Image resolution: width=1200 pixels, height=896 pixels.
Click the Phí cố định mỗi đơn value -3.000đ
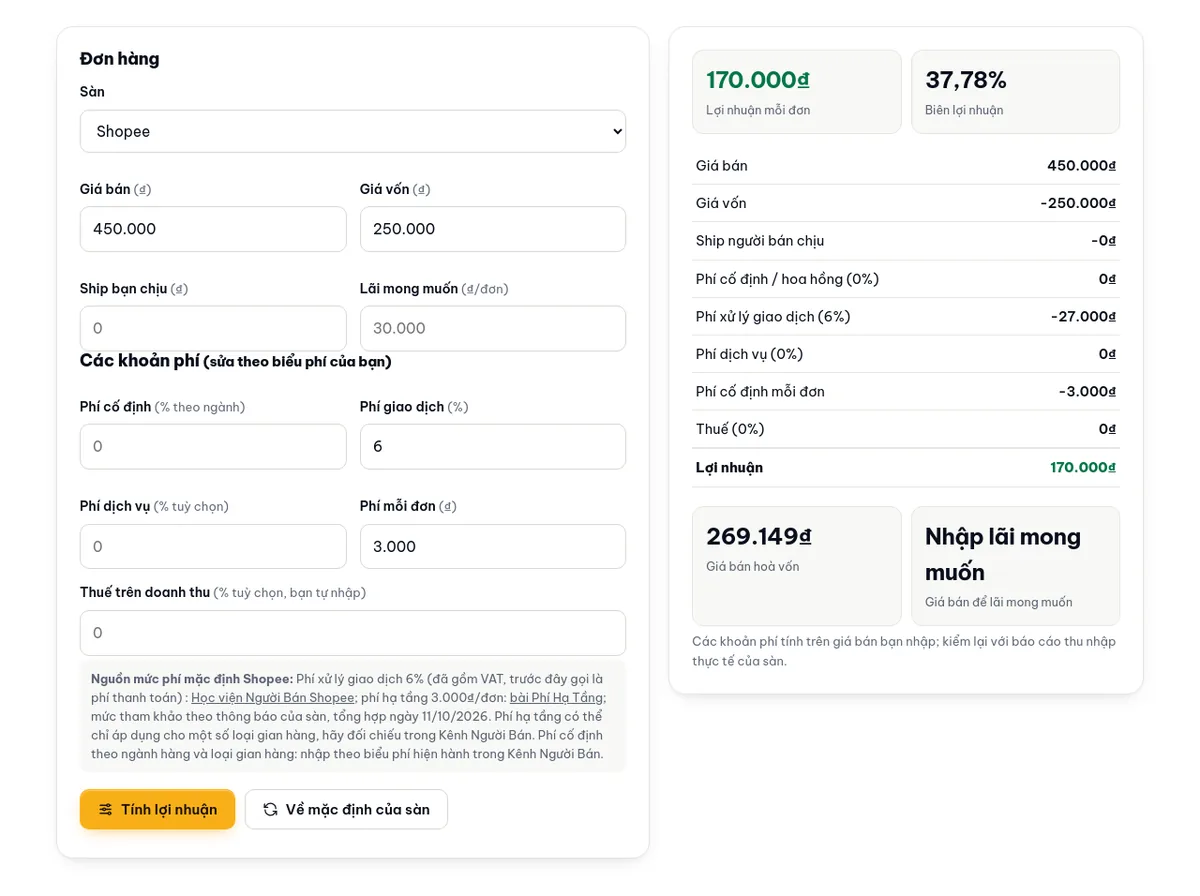(x=1087, y=392)
